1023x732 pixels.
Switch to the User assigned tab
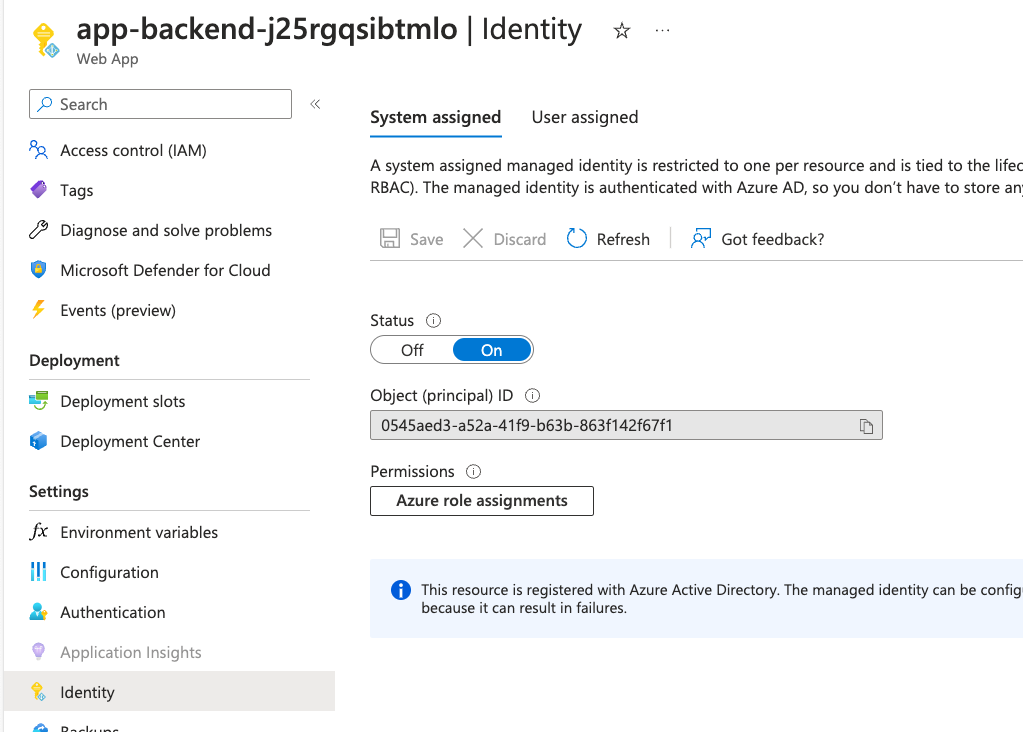[x=584, y=117]
